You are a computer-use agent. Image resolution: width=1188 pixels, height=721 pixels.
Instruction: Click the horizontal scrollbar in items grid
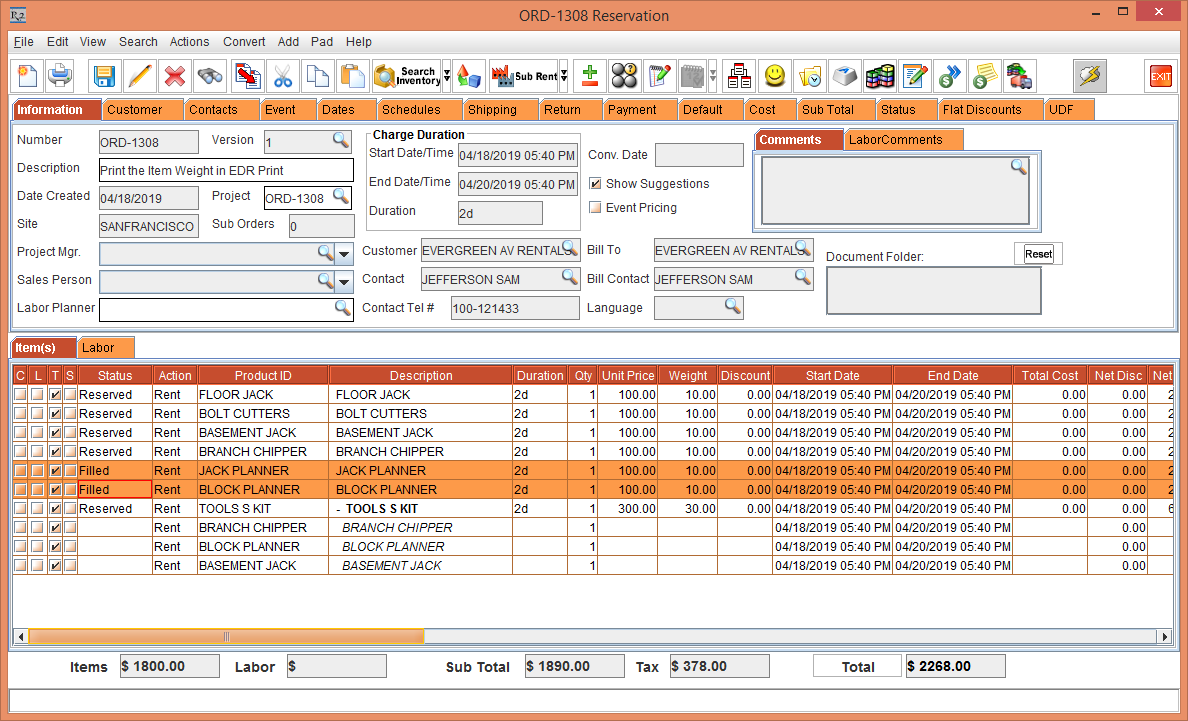pyautogui.click(x=226, y=637)
